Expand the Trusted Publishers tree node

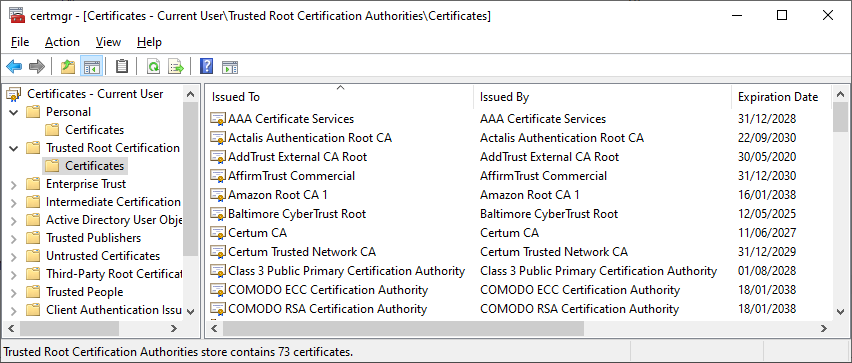point(14,239)
